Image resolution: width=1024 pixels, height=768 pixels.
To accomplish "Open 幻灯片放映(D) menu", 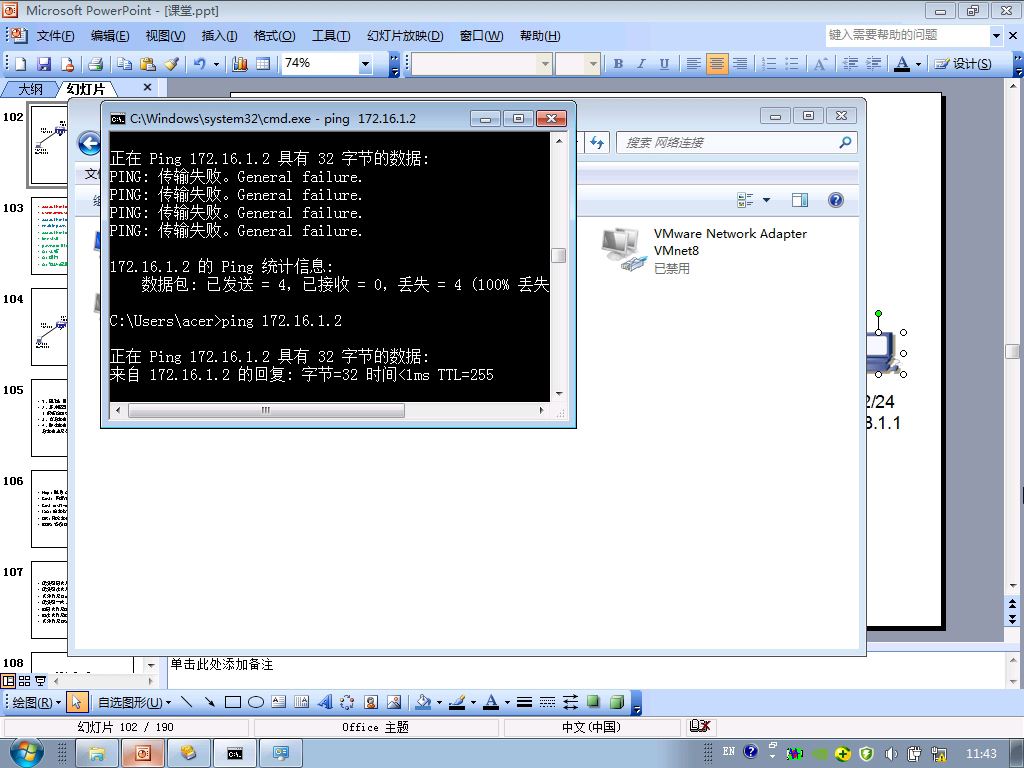I will 405,36.
